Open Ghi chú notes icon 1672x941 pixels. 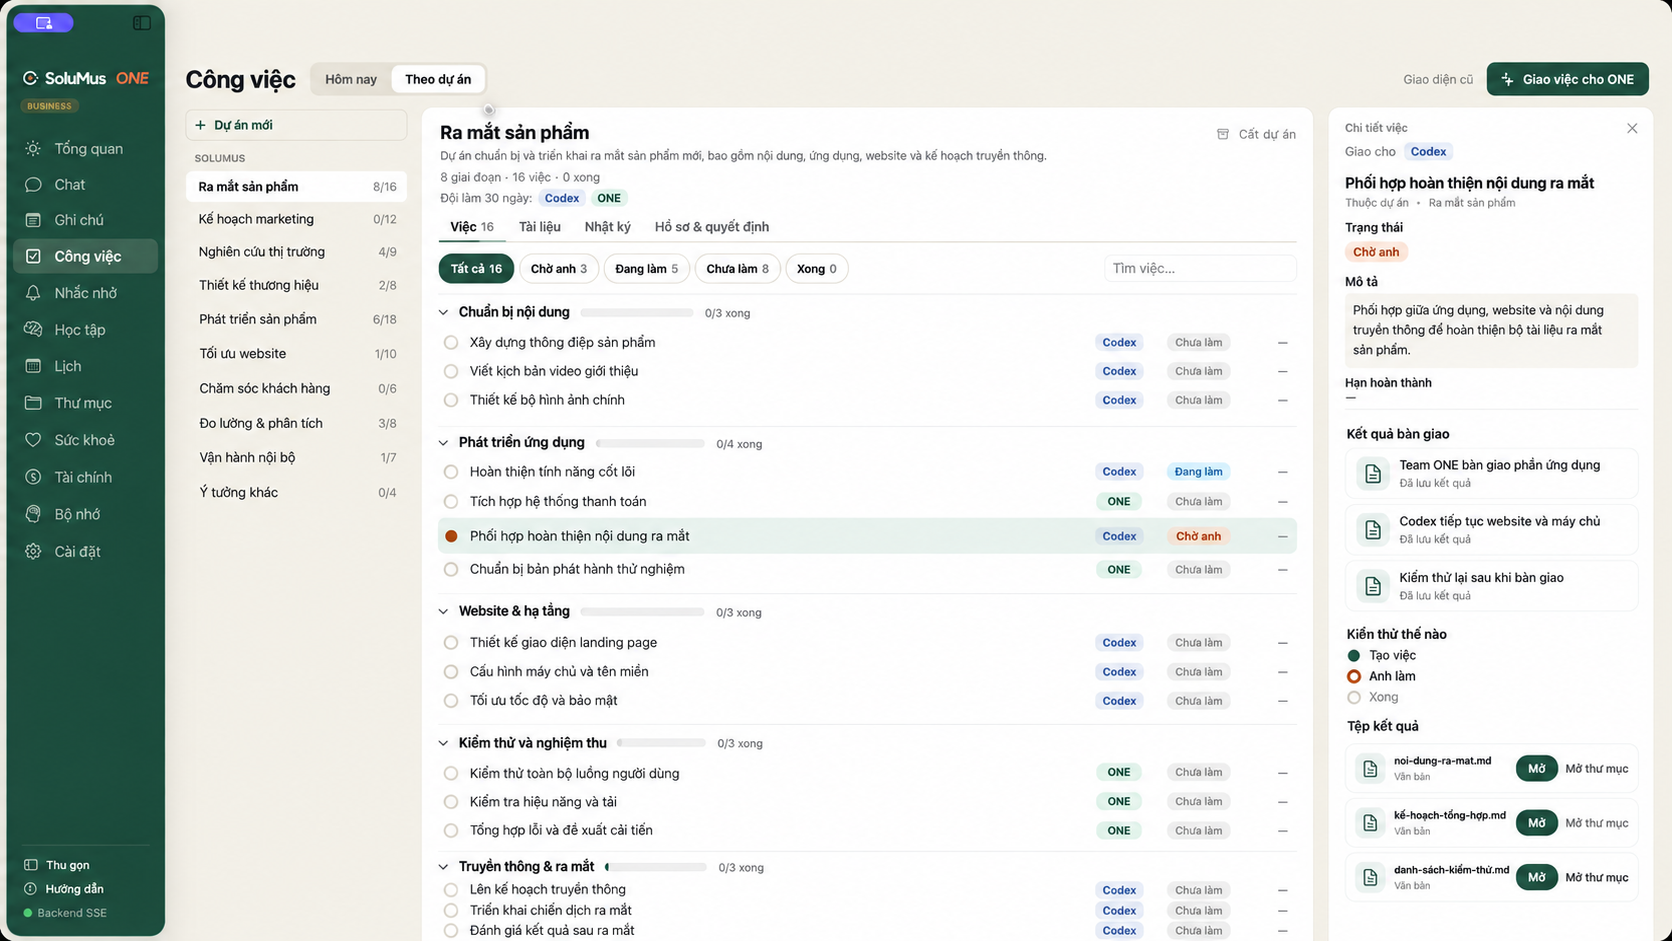pos(33,220)
